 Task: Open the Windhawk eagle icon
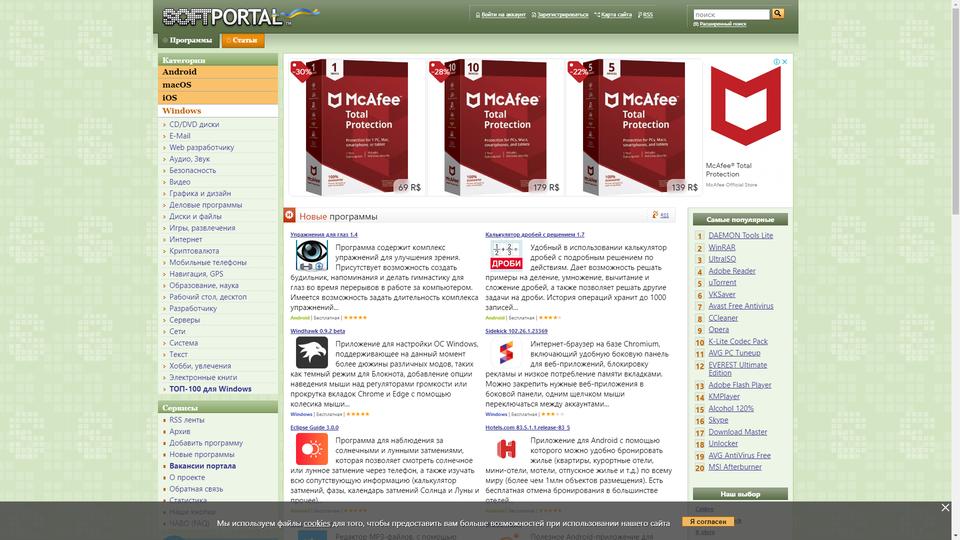click(x=312, y=352)
